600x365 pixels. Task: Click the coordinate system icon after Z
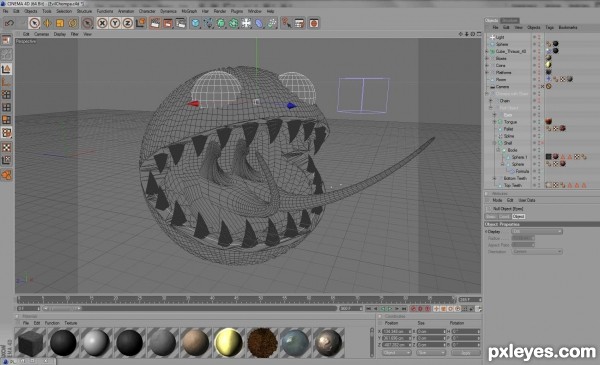[140, 23]
